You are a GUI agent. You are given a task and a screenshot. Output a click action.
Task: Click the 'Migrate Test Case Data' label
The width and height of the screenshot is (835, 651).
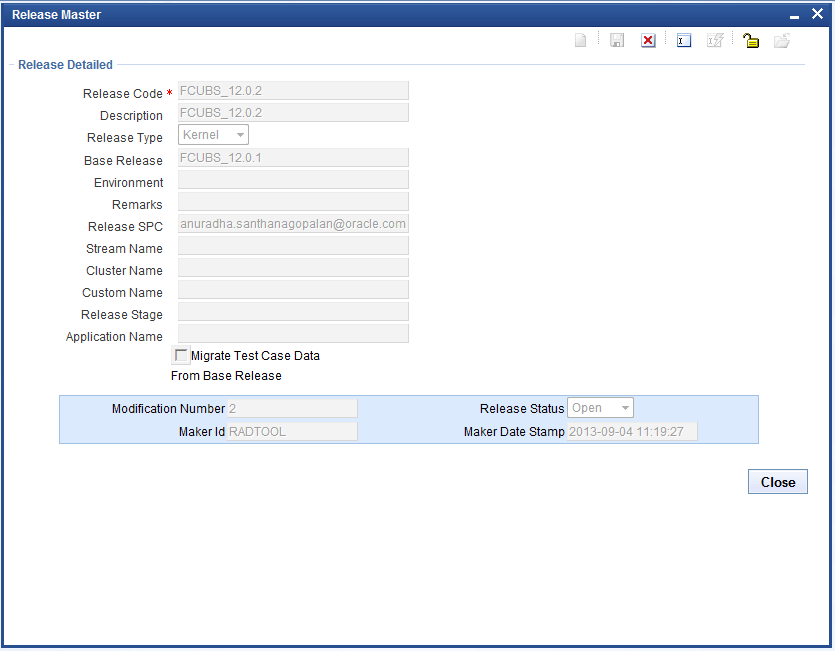tap(255, 355)
